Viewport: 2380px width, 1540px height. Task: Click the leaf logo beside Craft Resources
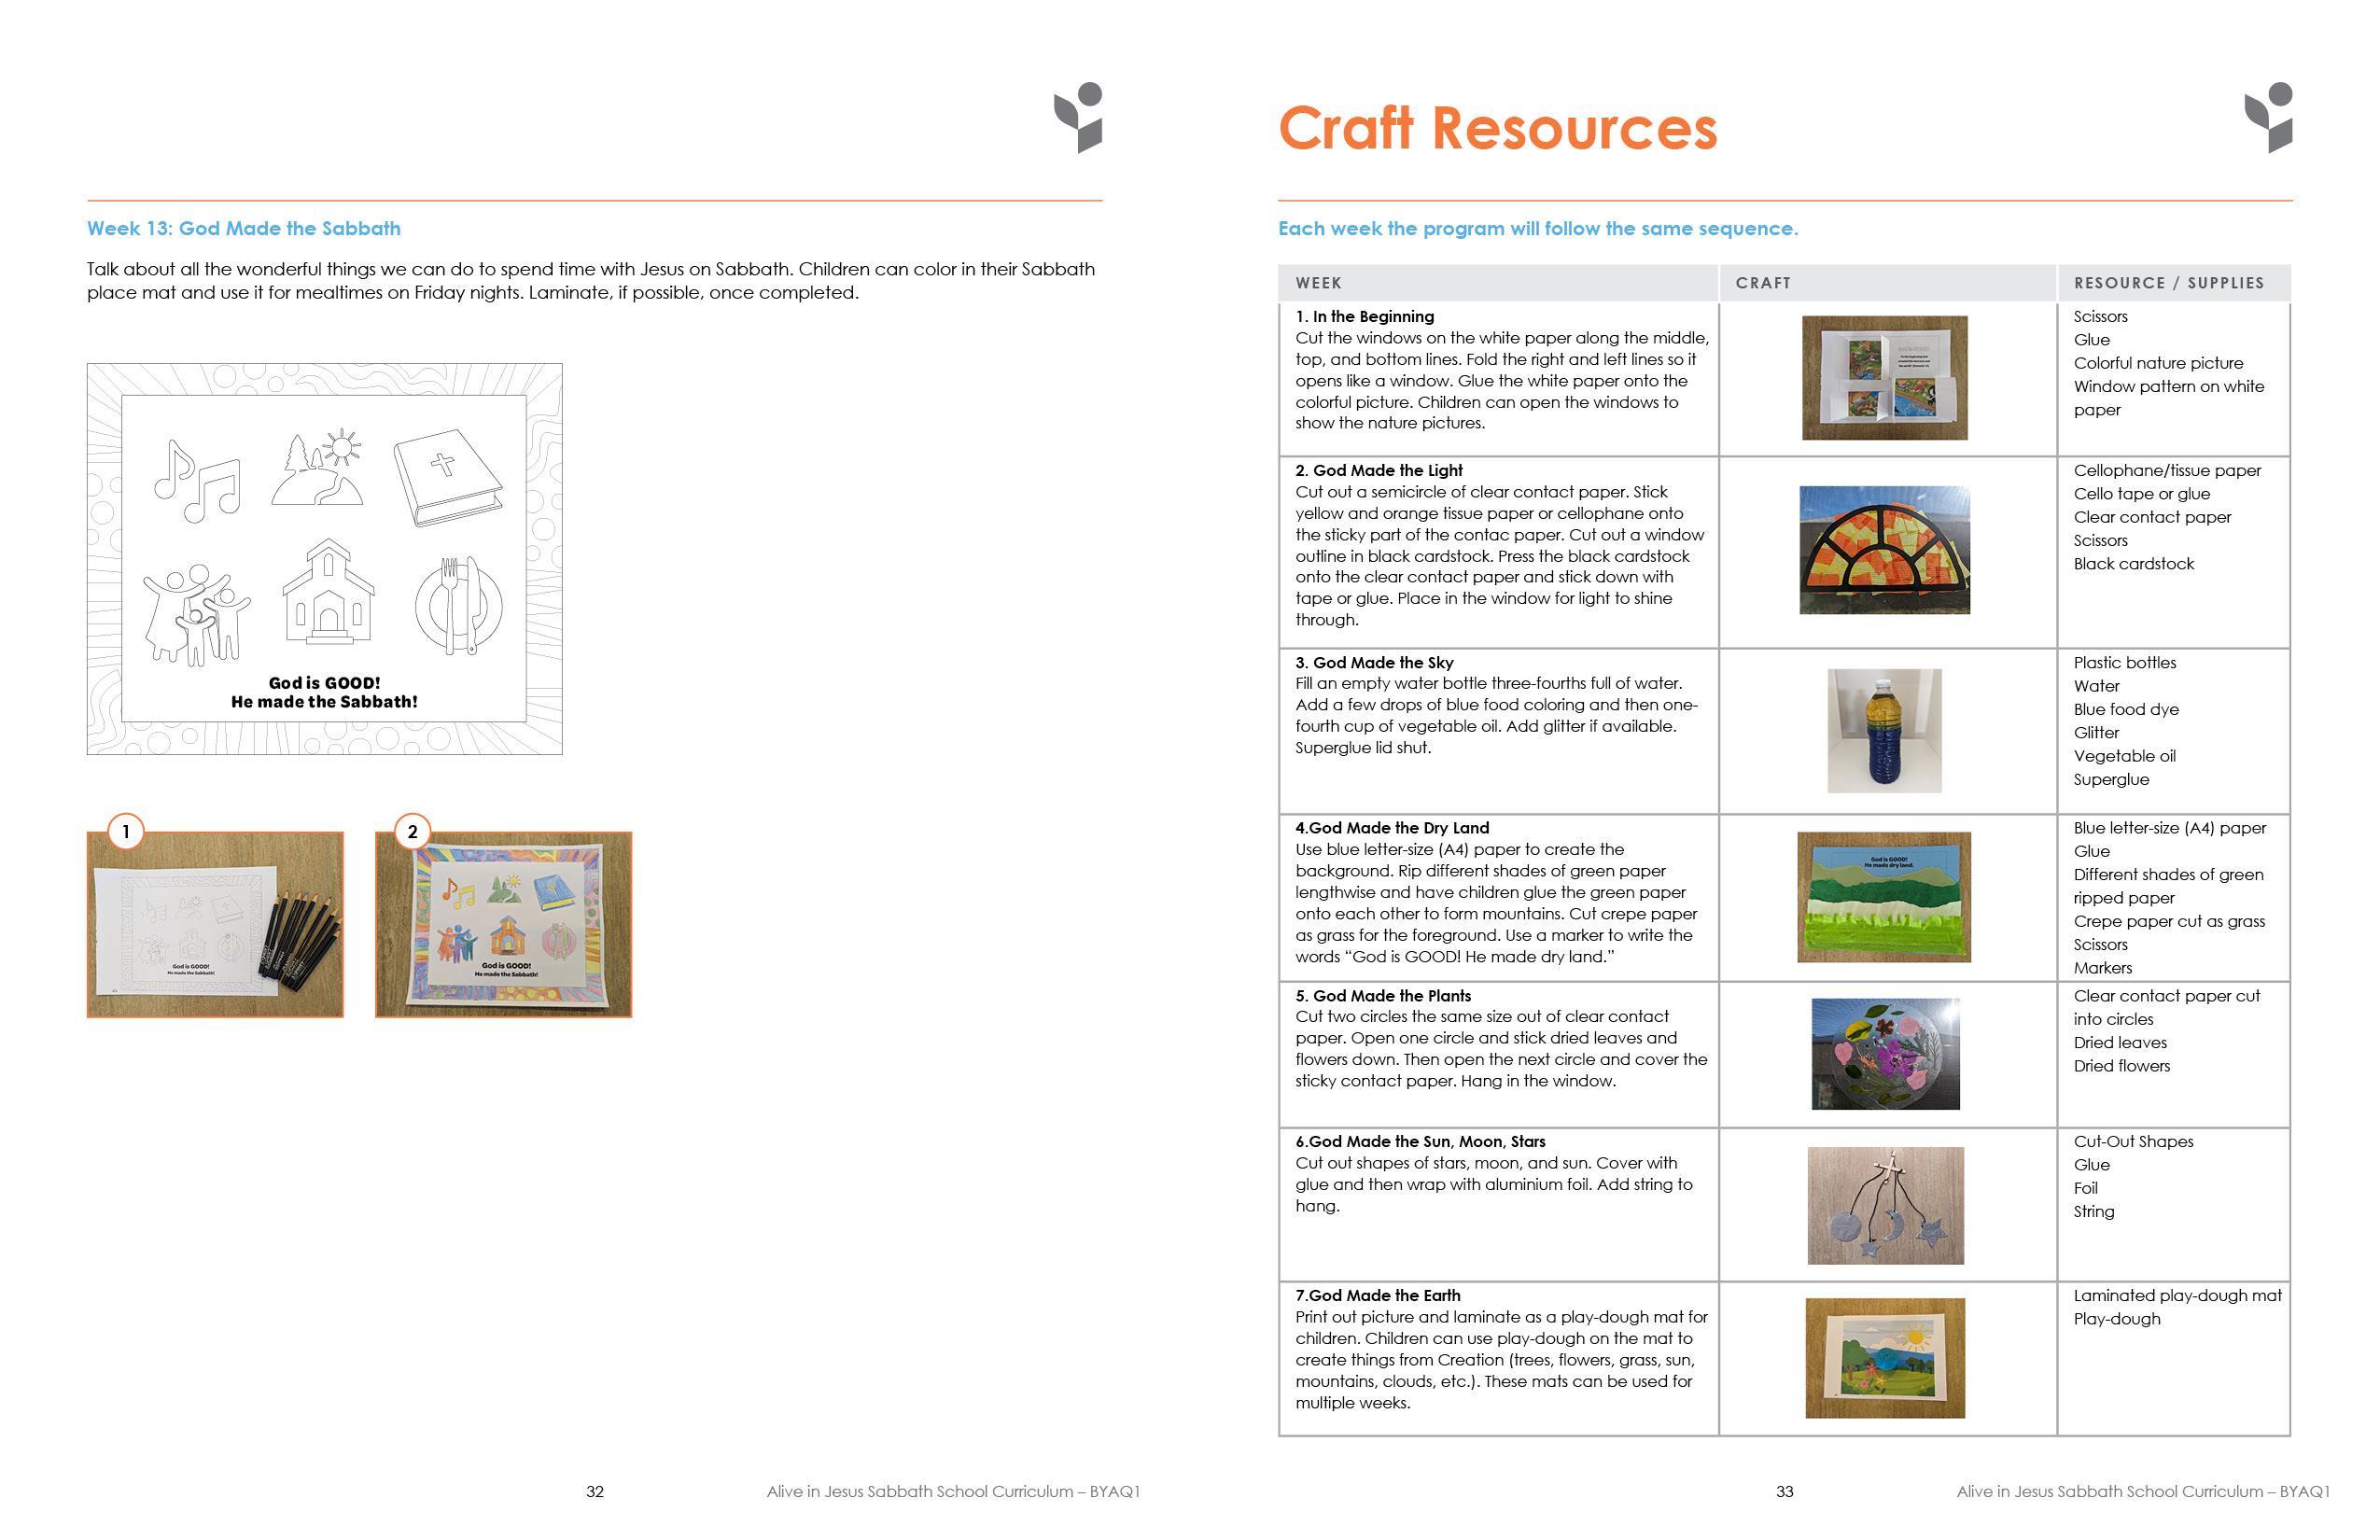[2268, 118]
